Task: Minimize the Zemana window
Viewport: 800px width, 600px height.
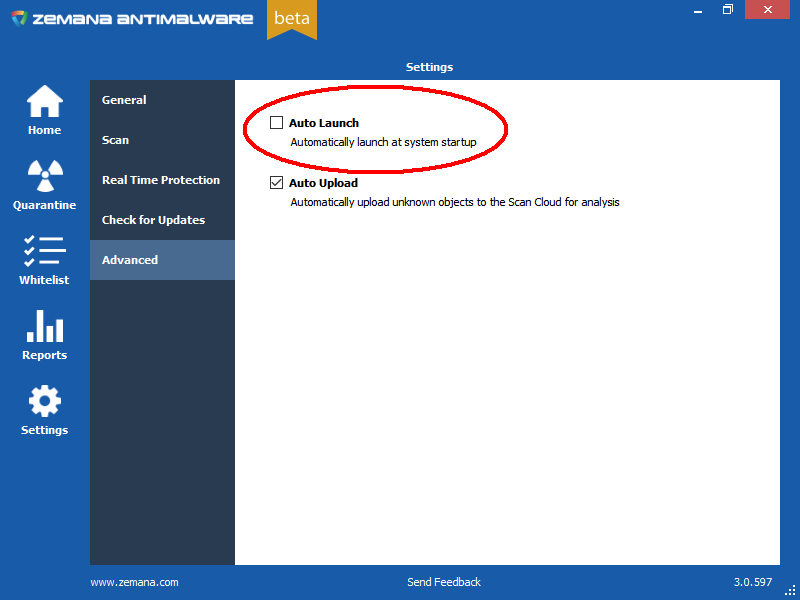Action: [x=698, y=10]
